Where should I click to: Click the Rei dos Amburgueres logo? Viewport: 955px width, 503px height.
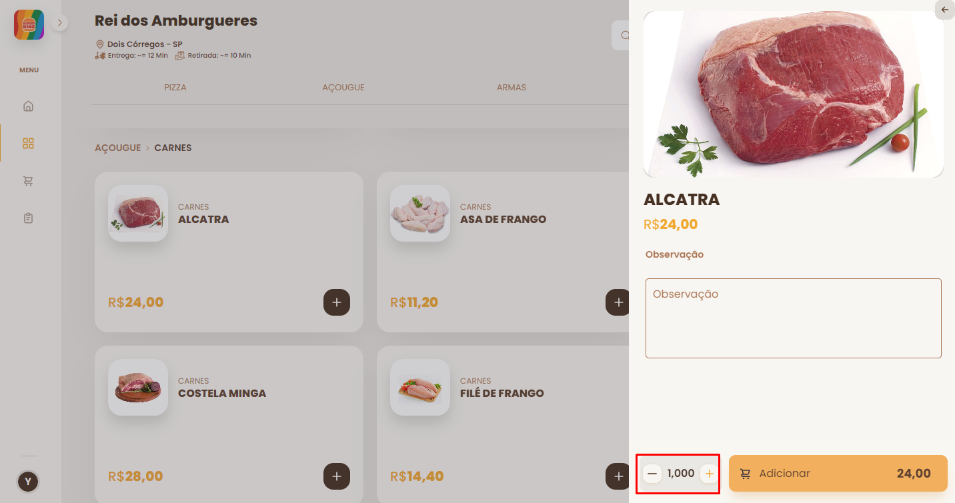click(x=29, y=25)
